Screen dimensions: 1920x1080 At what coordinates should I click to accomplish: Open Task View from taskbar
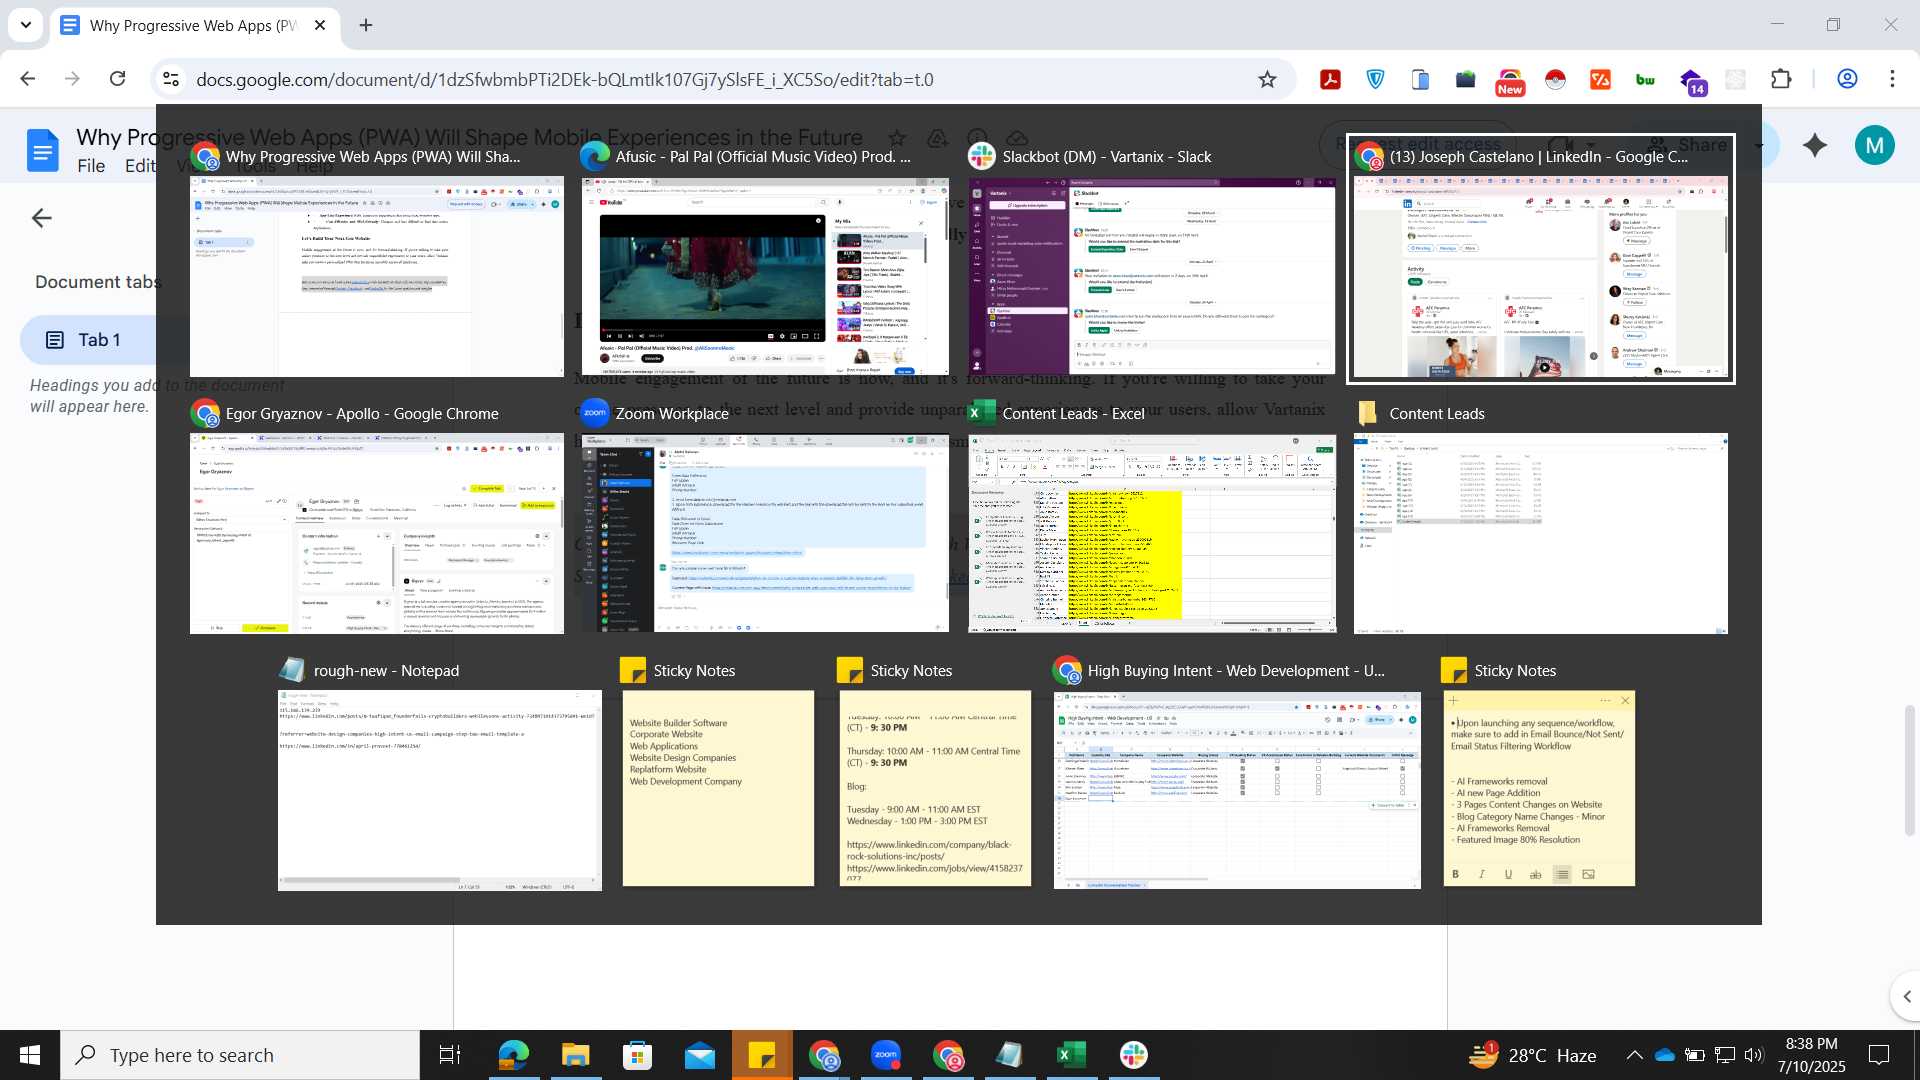tap(450, 1055)
